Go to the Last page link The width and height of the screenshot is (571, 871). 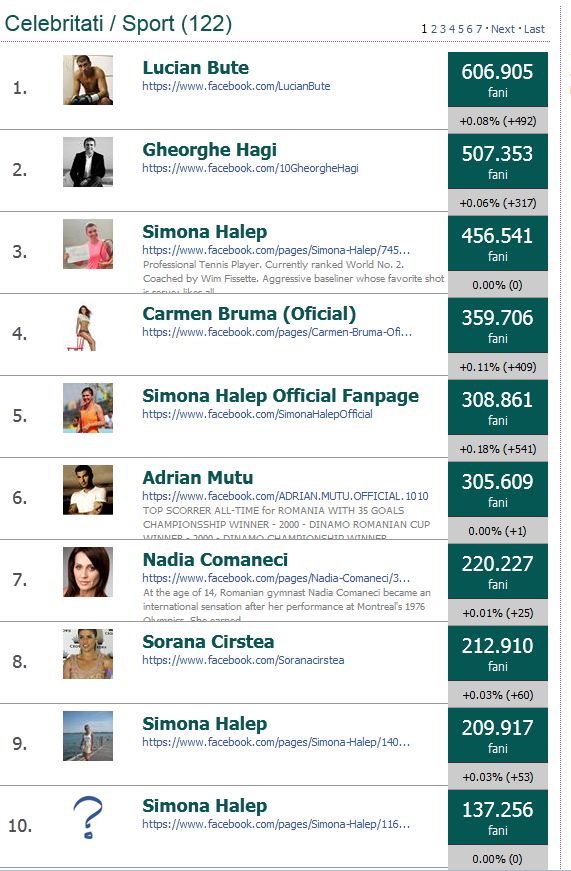(534, 29)
